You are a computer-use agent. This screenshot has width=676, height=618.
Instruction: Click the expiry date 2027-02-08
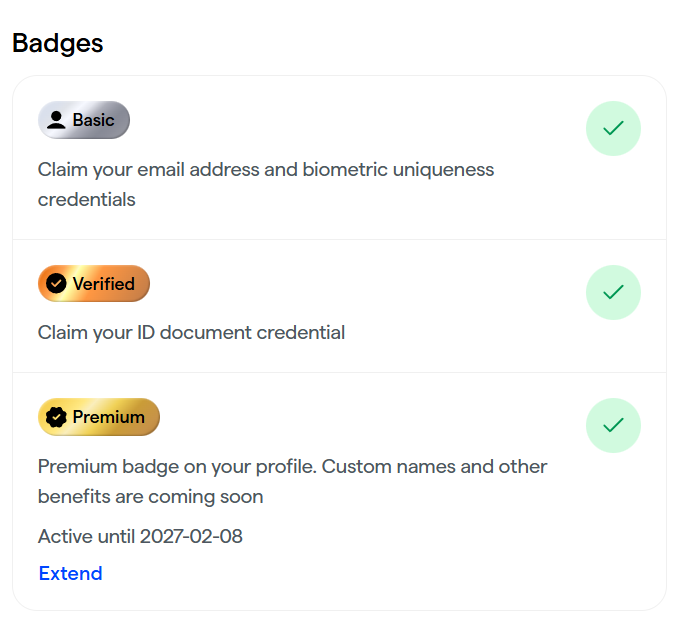tap(191, 536)
